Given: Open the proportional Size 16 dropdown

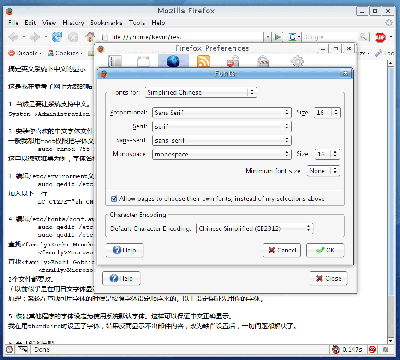Looking at the screenshot, I should (327, 113).
